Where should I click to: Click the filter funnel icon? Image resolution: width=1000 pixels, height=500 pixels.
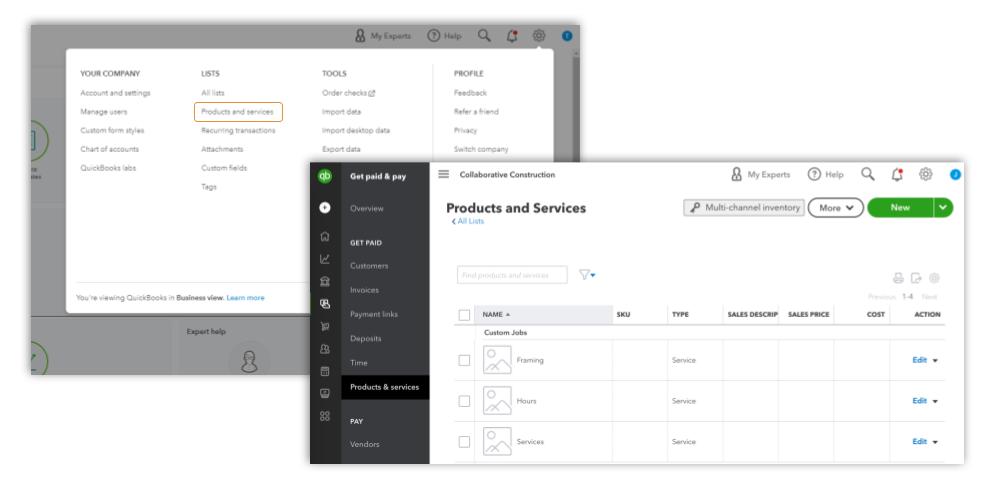(586, 275)
